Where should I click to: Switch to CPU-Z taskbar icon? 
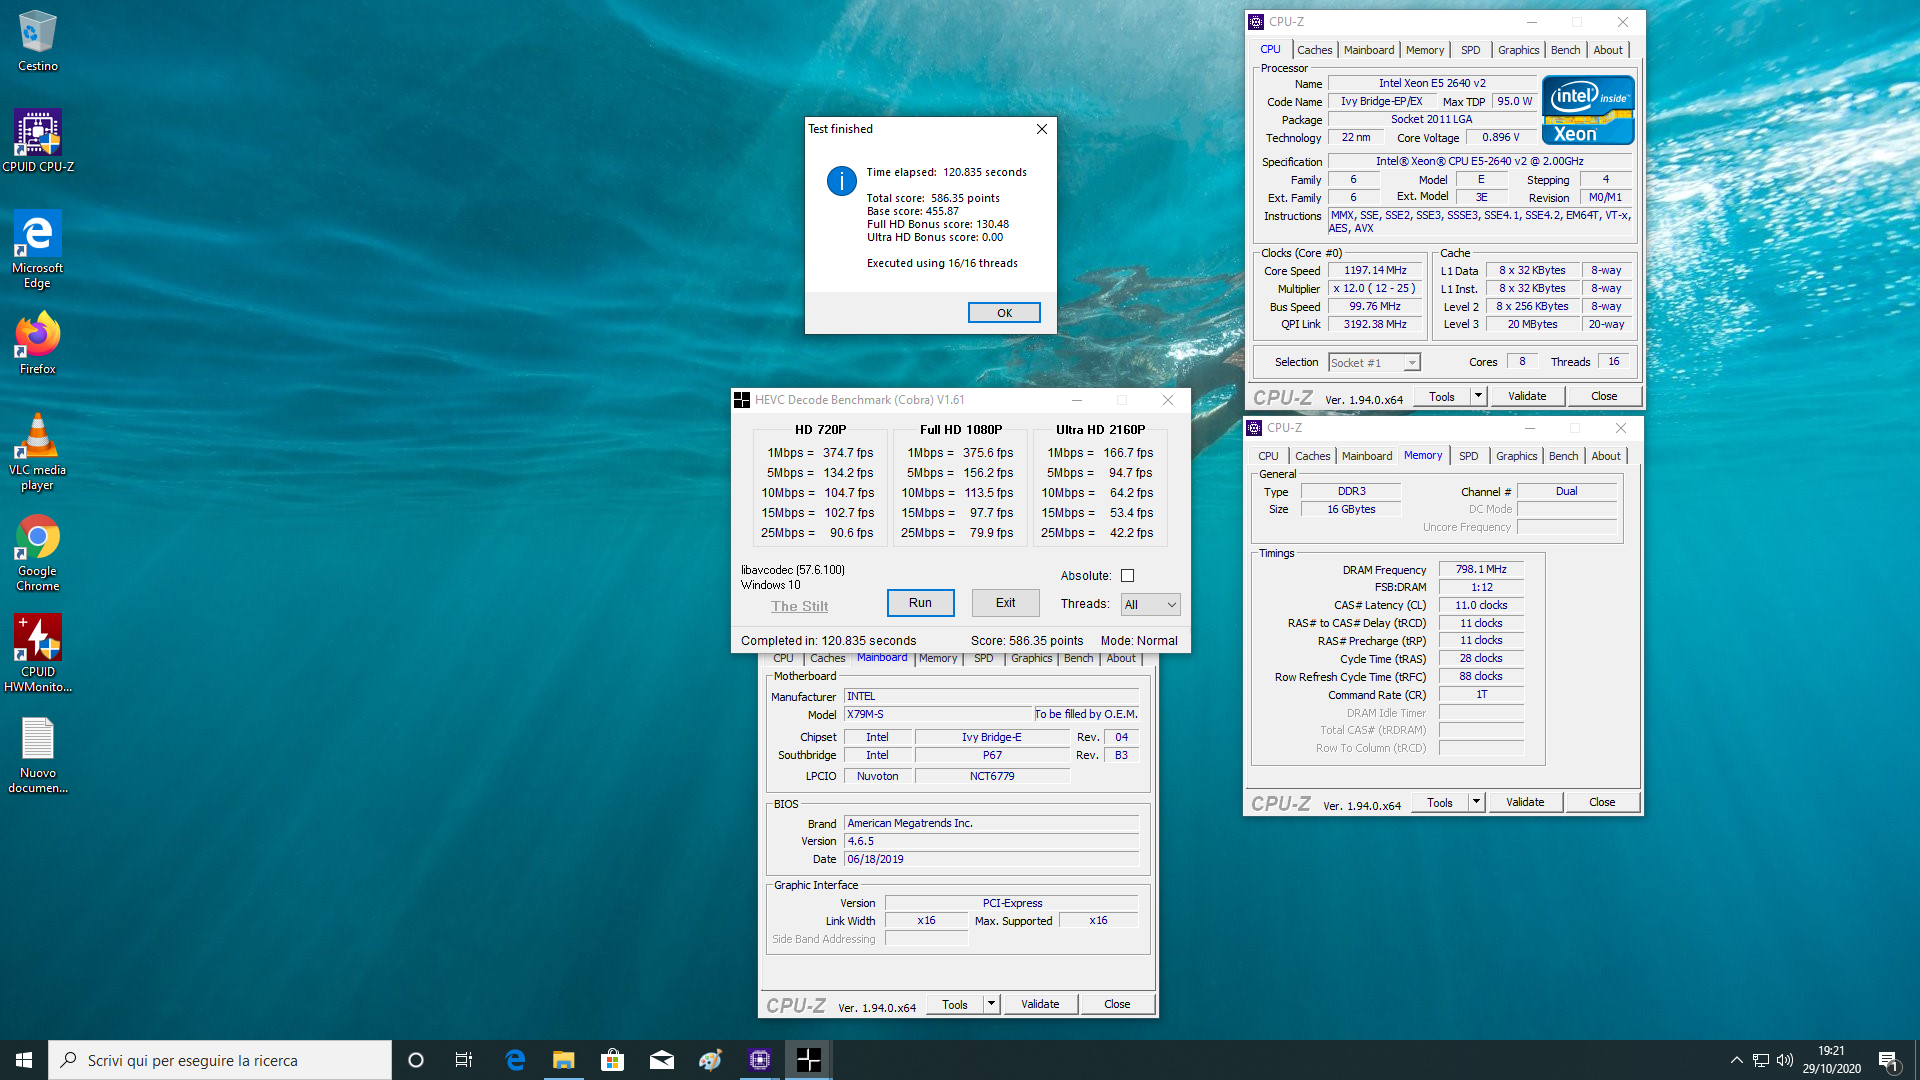tap(760, 1060)
